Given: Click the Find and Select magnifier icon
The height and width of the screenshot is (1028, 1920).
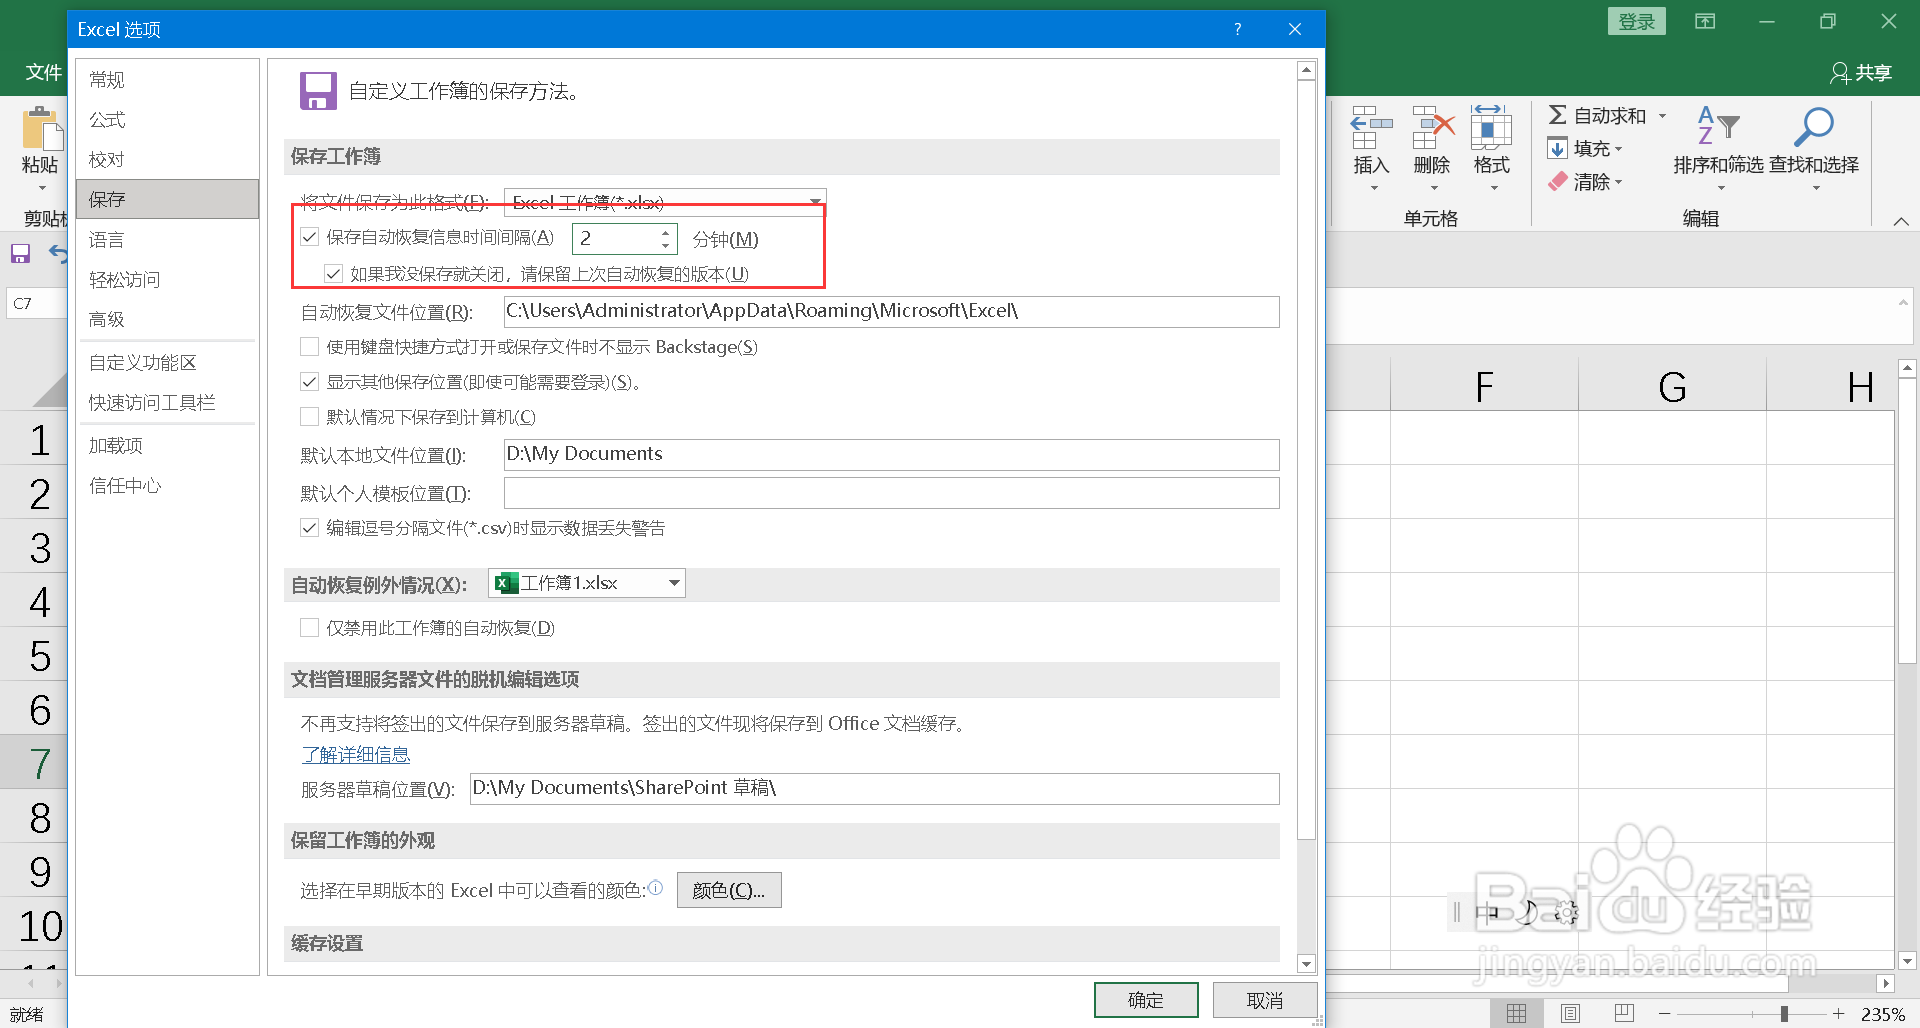Looking at the screenshot, I should 1813,127.
